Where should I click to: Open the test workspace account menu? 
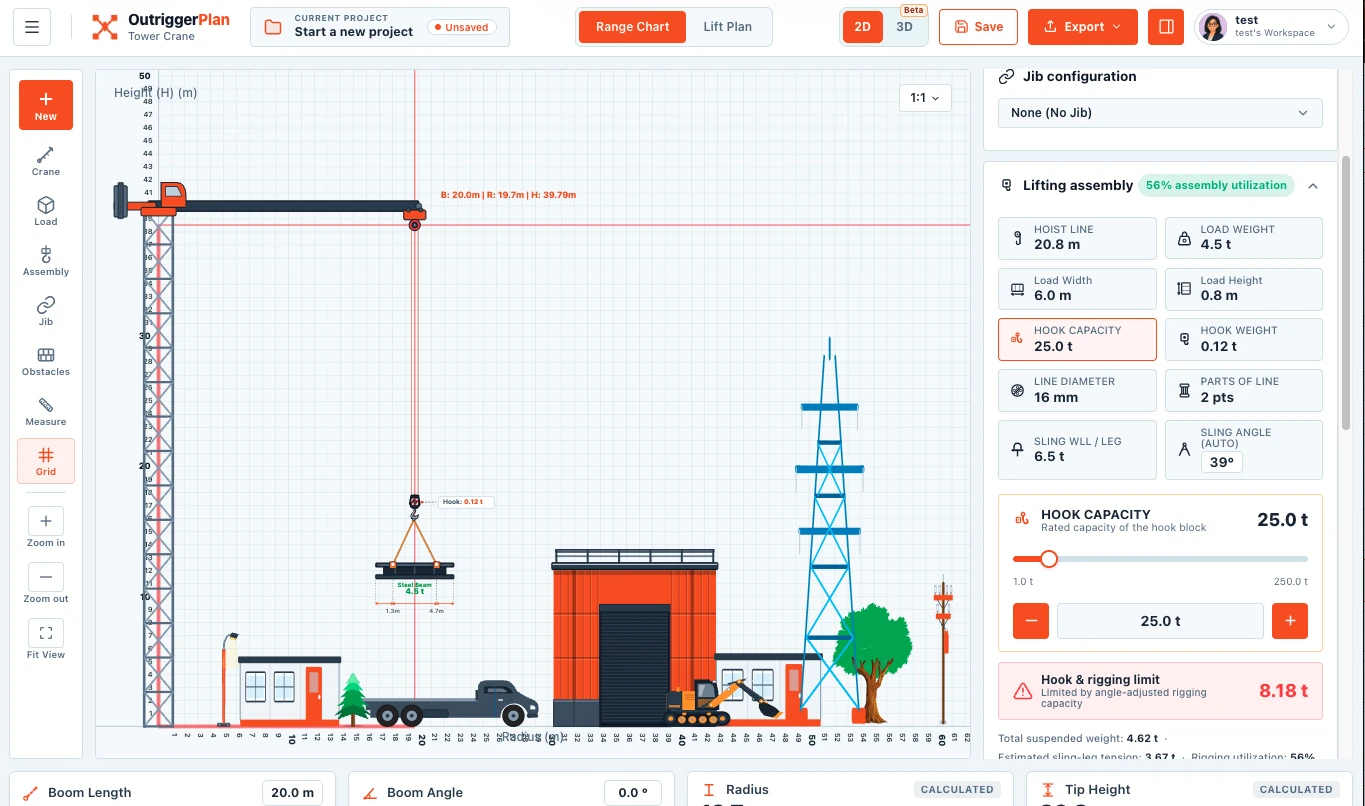1271,27
